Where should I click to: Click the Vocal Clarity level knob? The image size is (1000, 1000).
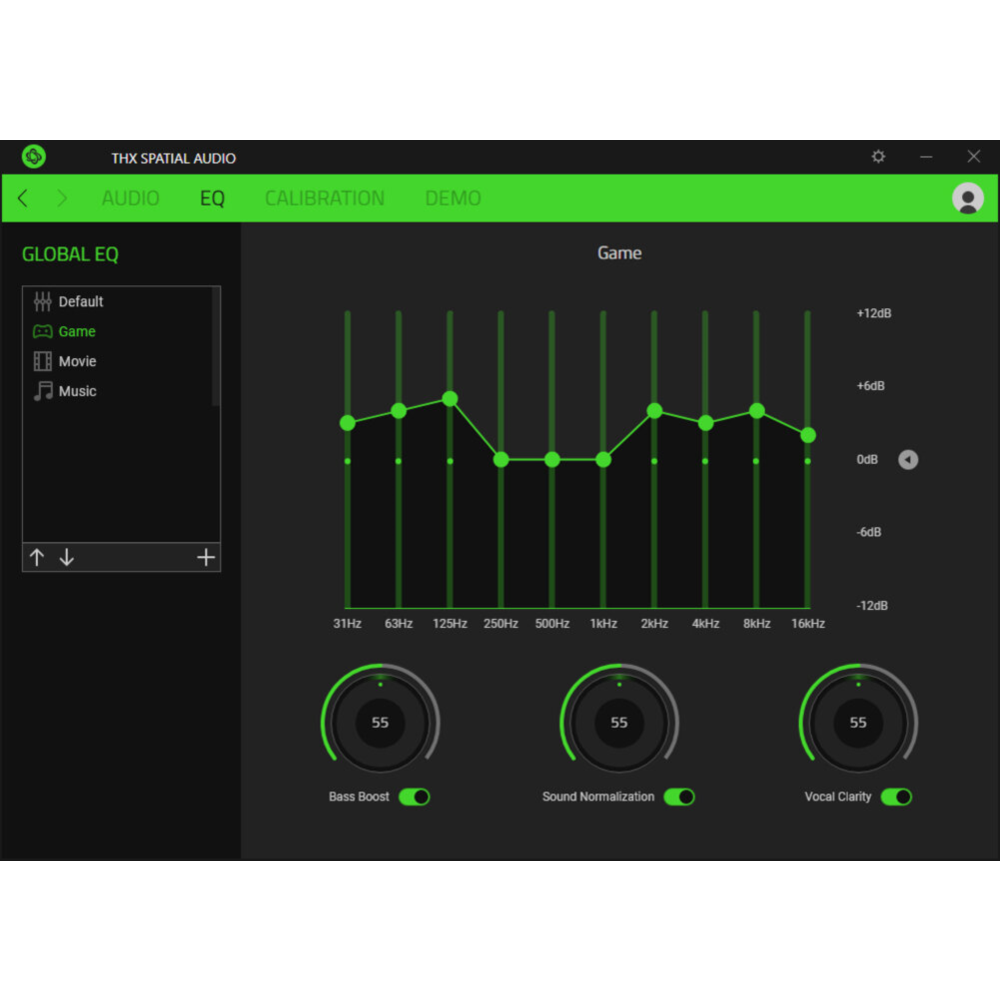[858, 723]
